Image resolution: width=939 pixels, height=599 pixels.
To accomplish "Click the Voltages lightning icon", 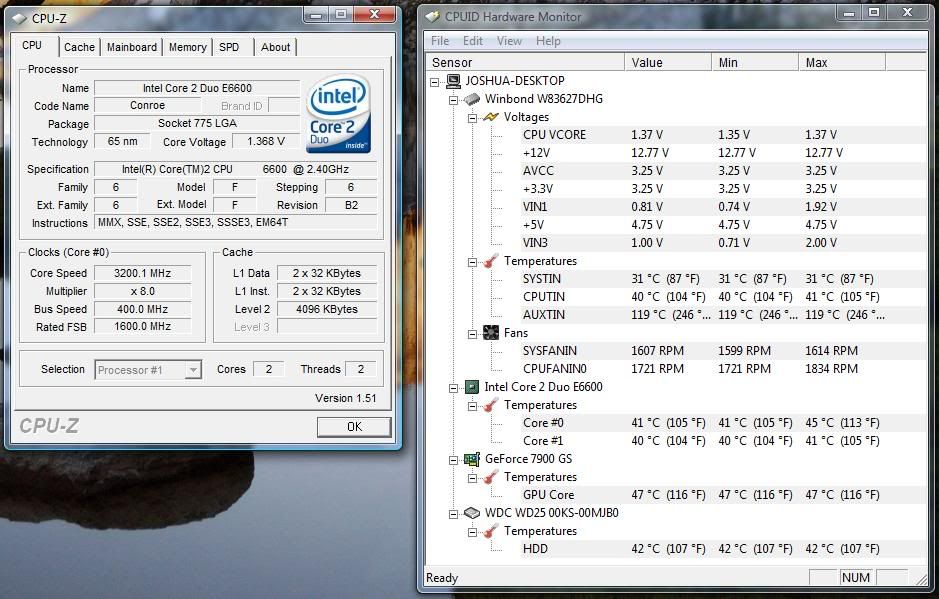I will 491,117.
